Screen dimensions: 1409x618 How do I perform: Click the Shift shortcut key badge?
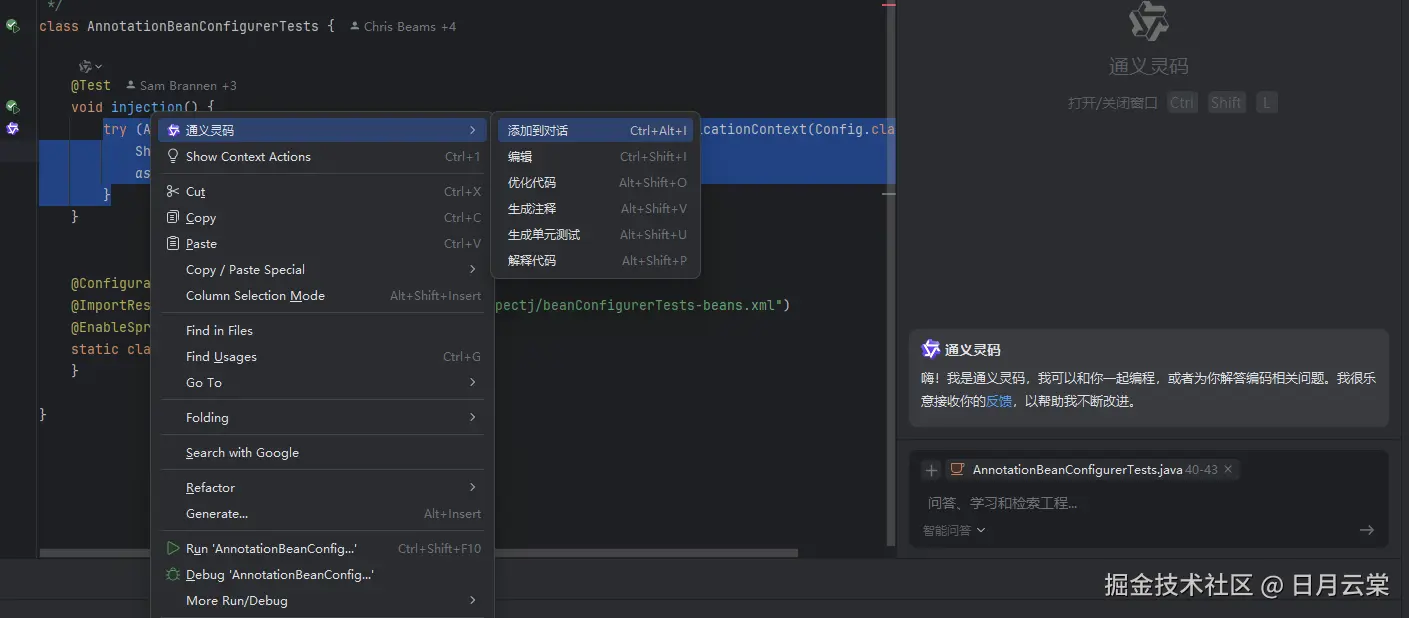(x=1226, y=103)
